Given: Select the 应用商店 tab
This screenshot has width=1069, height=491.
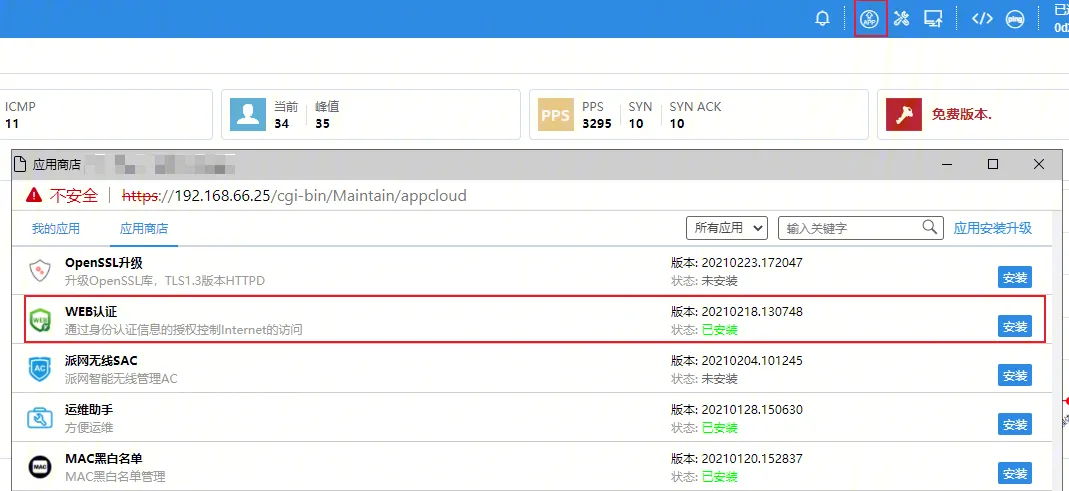Looking at the screenshot, I should [144, 229].
